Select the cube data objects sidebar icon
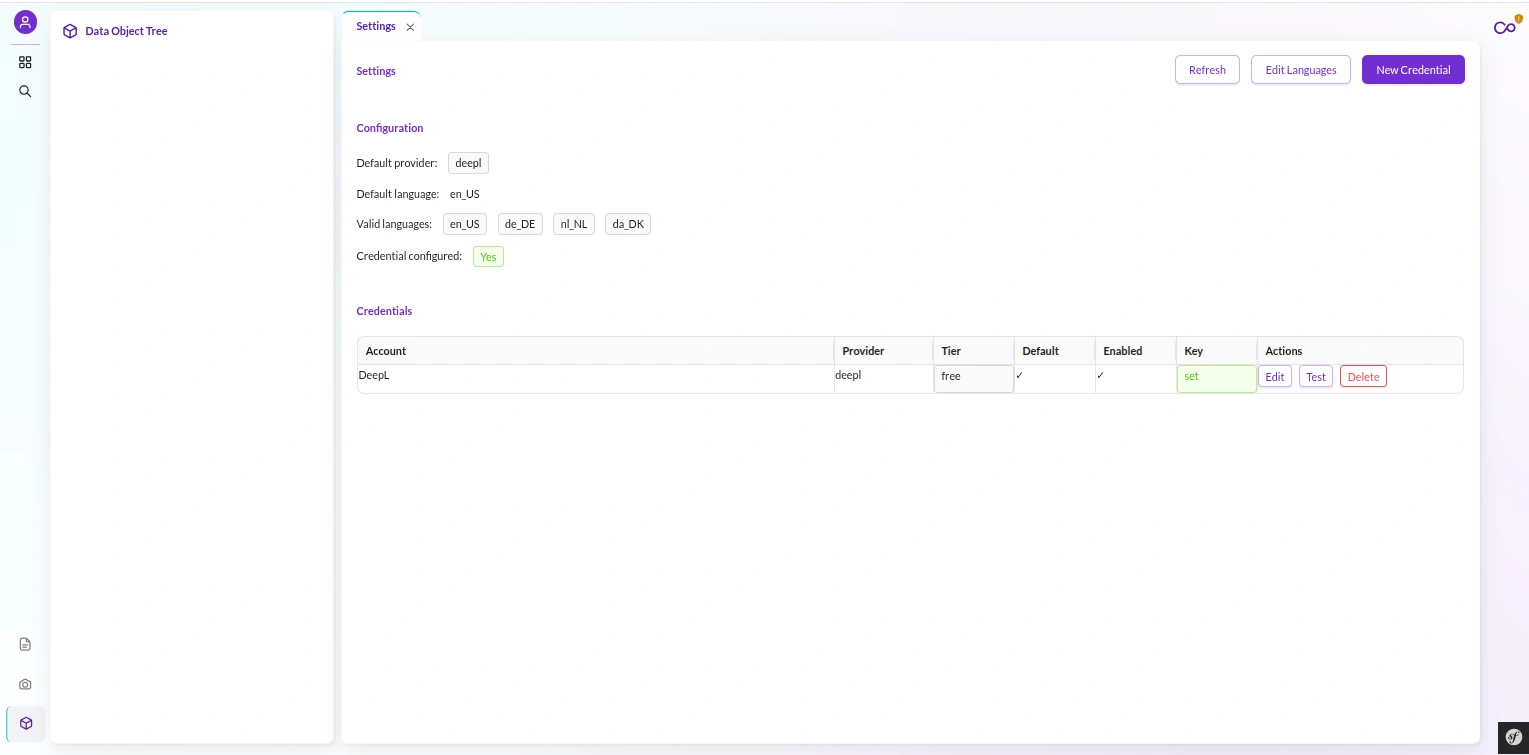The height and width of the screenshot is (755, 1529). click(25, 723)
